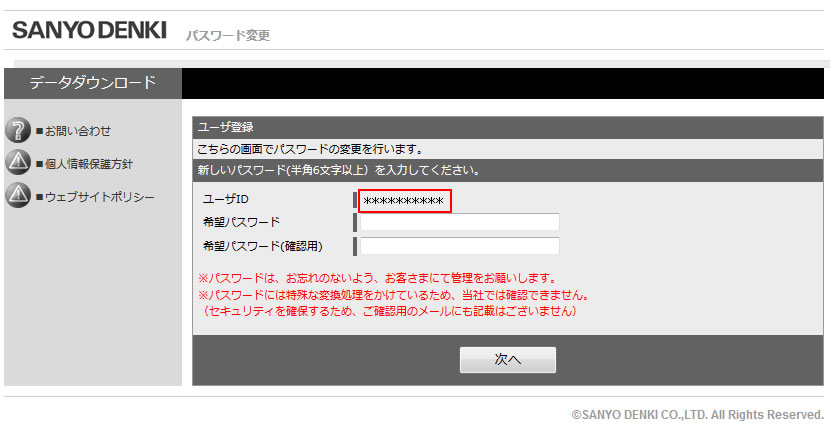Click the 希望パスワード label
Image resolution: width=830 pixels, height=427 pixels.
click(x=241, y=222)
